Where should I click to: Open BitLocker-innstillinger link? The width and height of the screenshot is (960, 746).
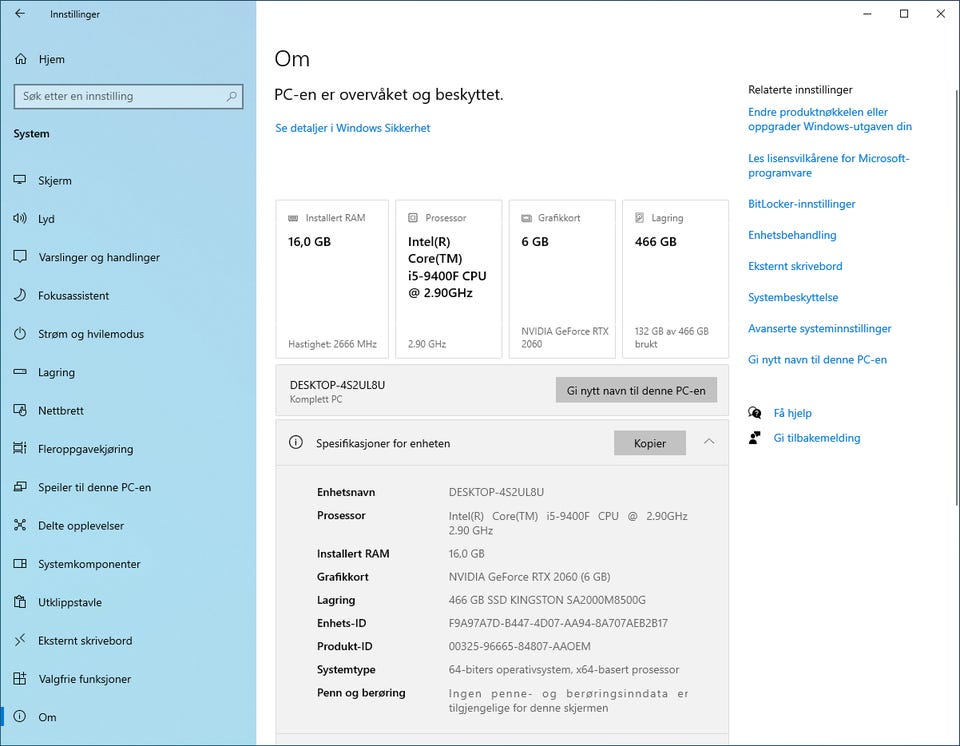pyautogui.click(x=801, y=204)
